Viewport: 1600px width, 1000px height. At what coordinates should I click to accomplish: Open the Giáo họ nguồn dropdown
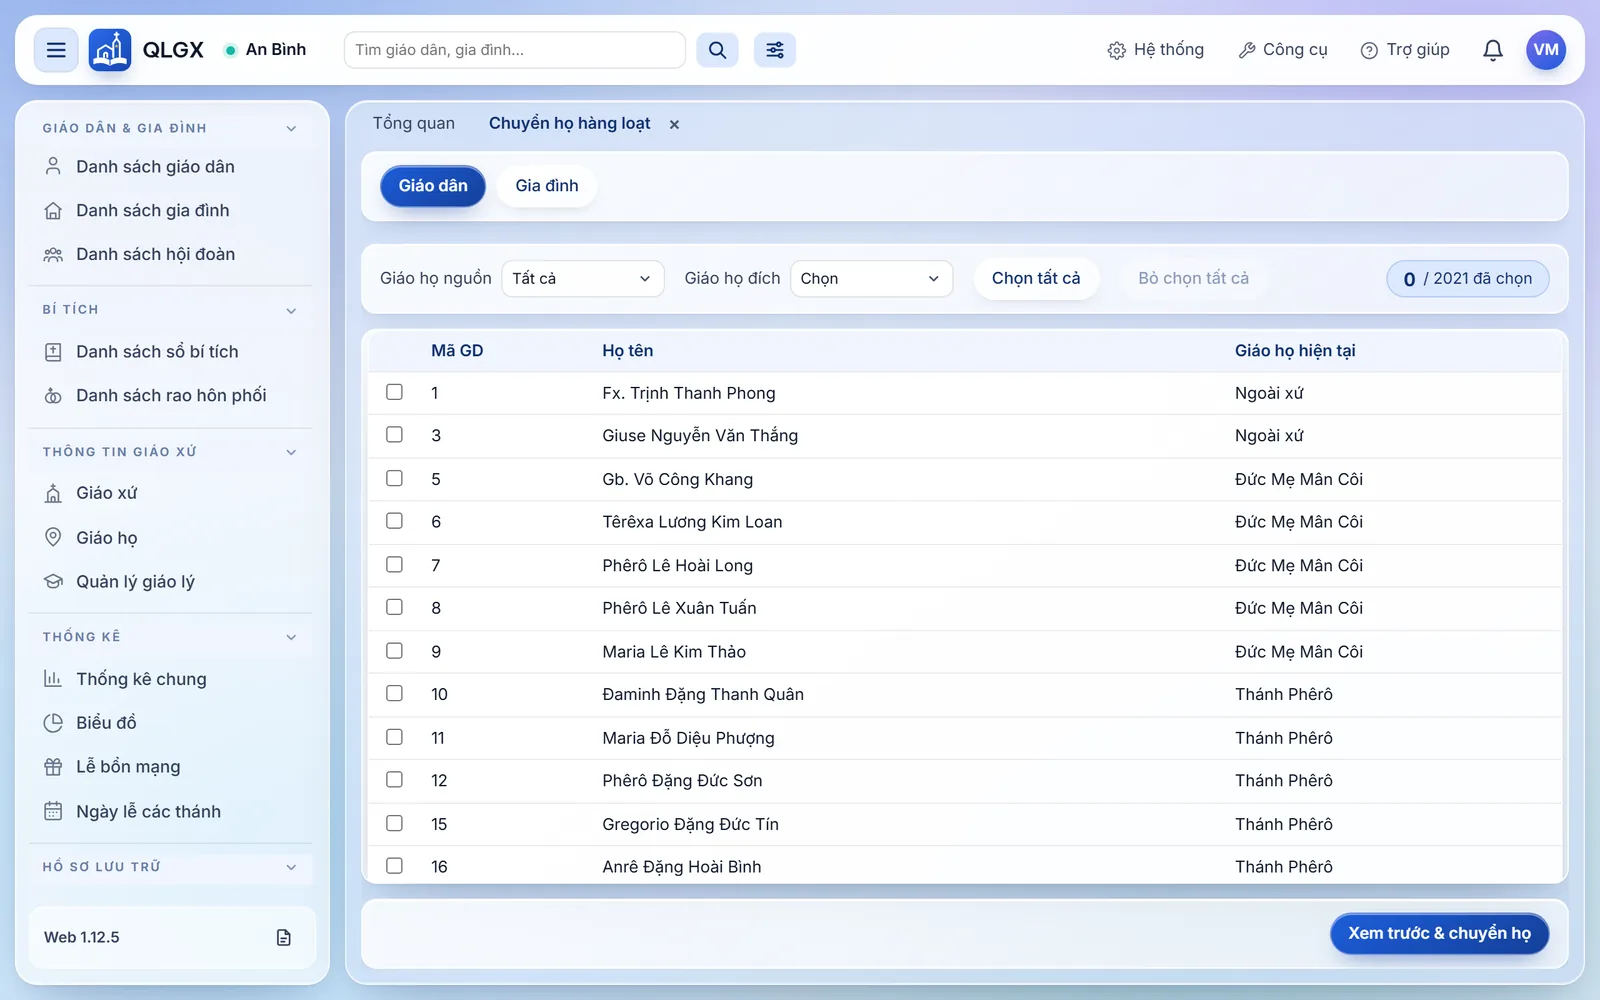click(583, 279)
